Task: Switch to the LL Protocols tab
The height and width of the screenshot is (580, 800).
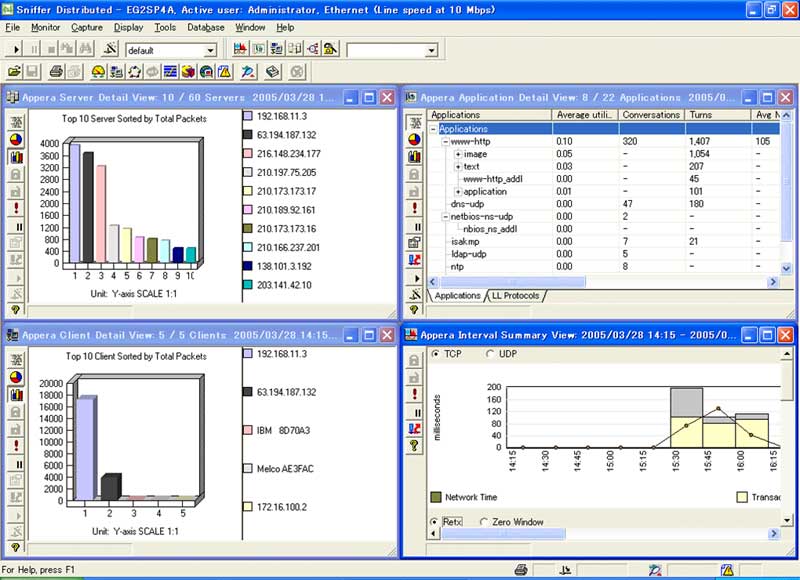Action: (516, 296)
